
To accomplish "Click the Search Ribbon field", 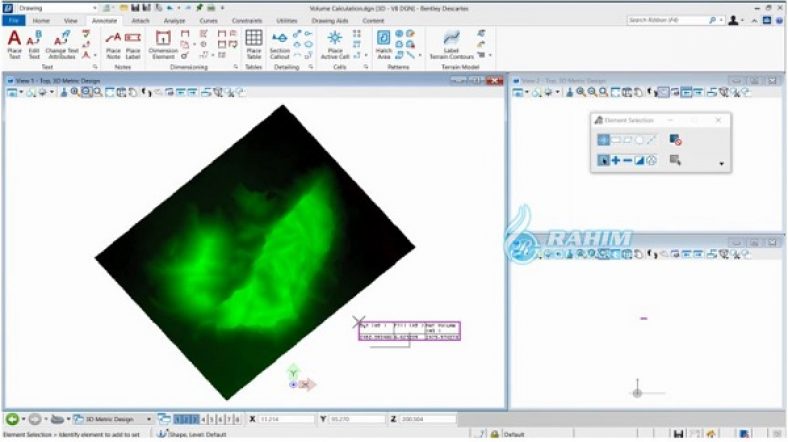I will click(667, 20).
